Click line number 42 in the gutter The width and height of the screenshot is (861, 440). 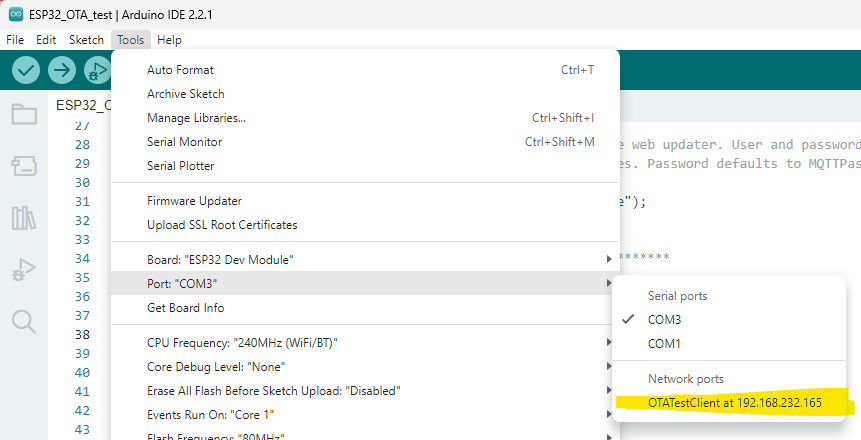[x=82, y=410]
